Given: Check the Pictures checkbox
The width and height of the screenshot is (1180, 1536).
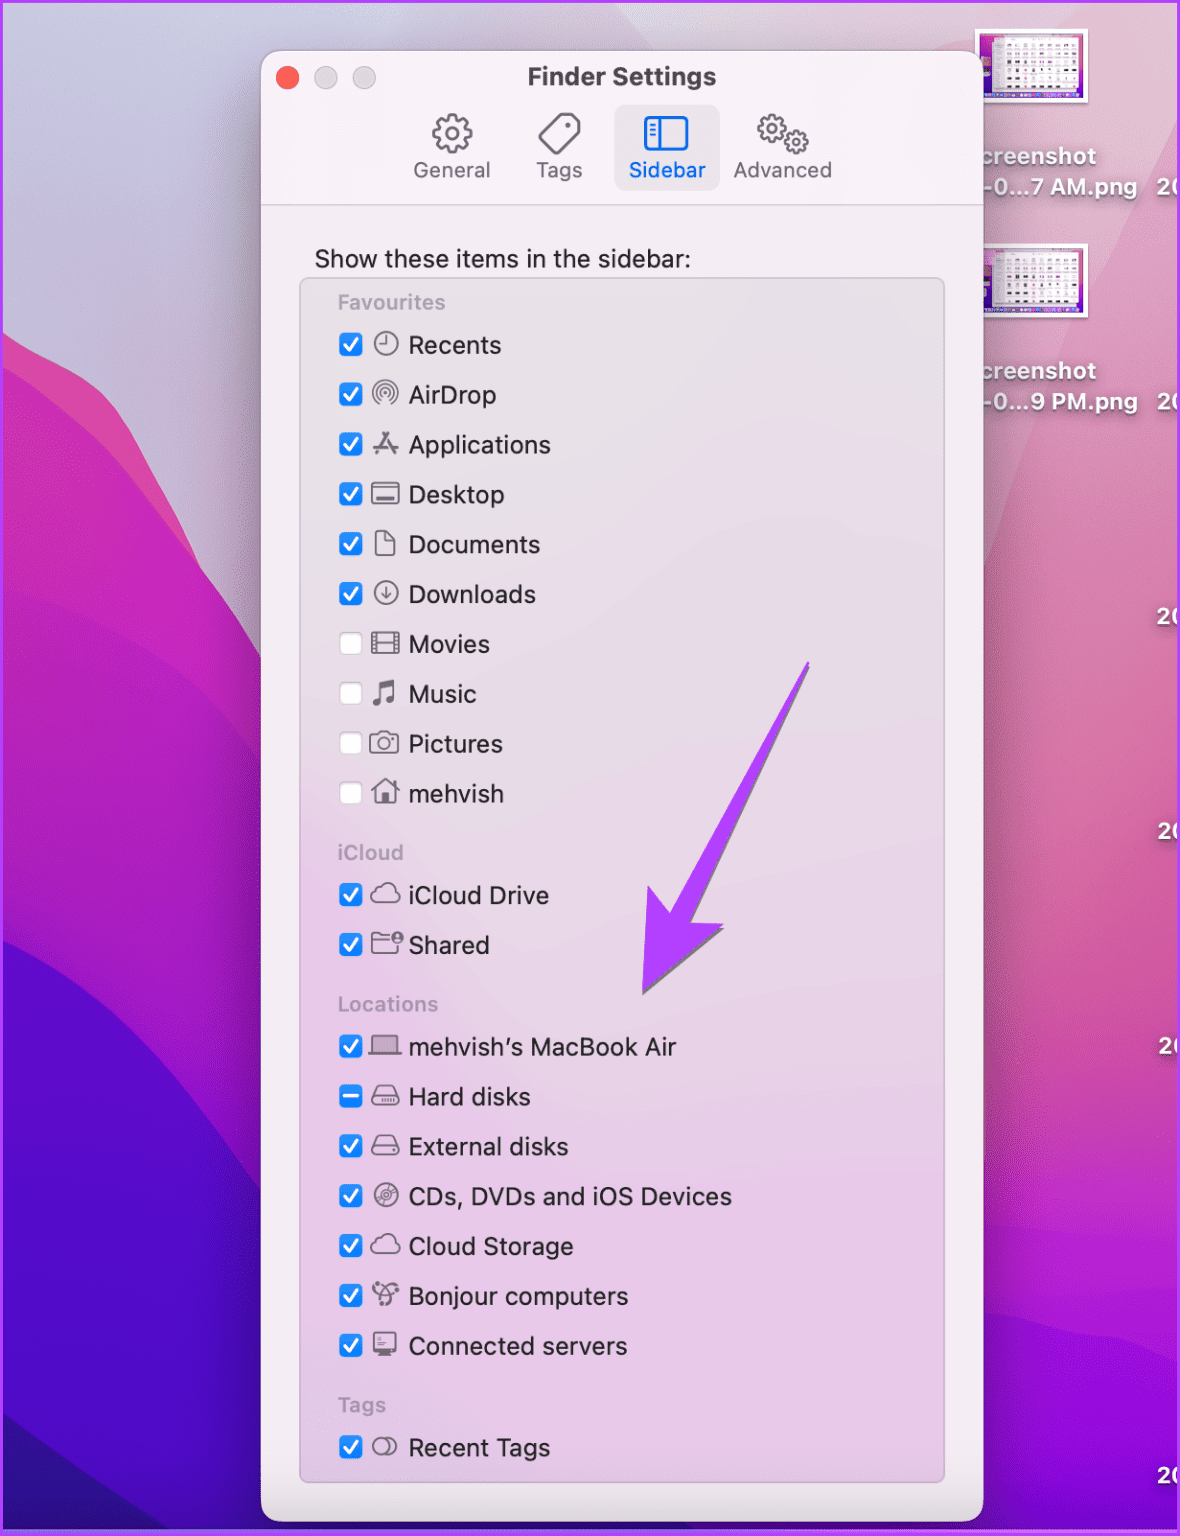Looking at the screenshot, I should click(x=350, y=743).
